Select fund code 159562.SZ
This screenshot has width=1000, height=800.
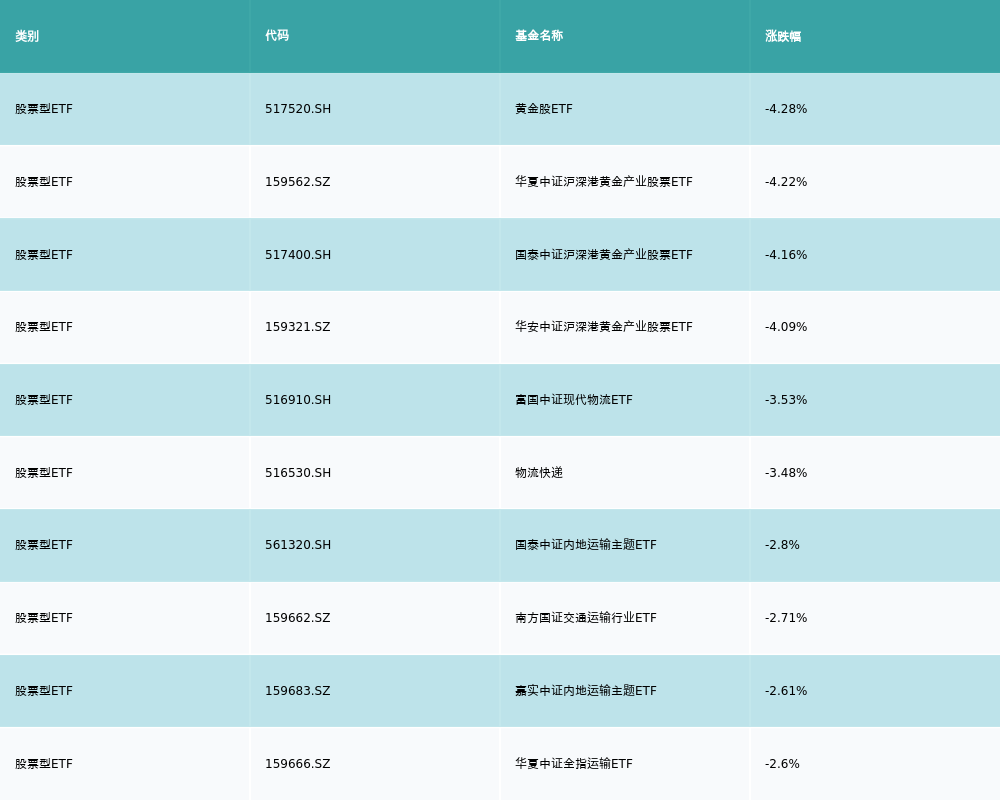point(297,182)
